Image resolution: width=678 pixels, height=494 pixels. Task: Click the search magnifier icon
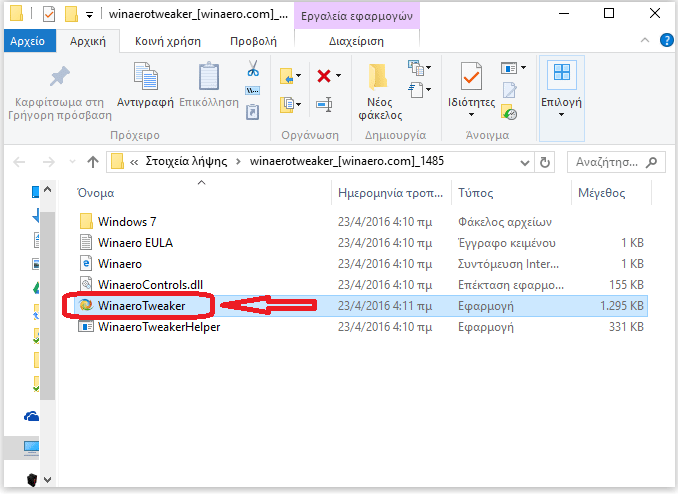click(651, 162)
